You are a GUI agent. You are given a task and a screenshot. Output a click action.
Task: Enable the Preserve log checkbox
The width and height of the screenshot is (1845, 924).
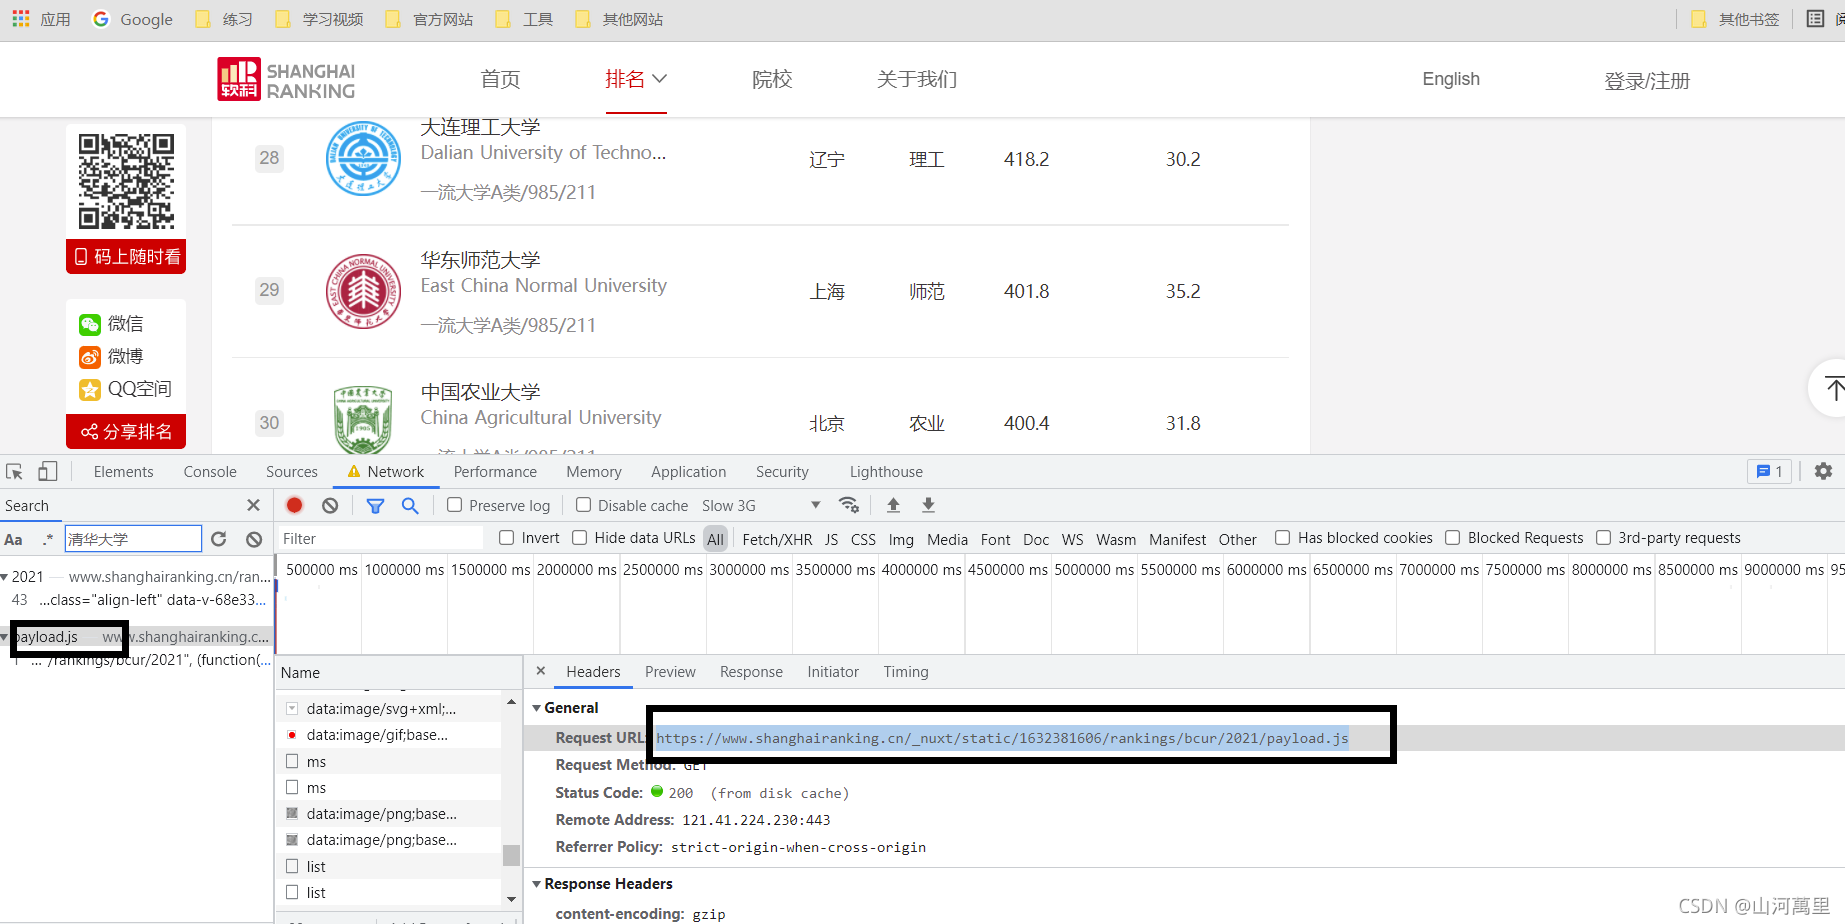pyautogui.click(x=454, y=505)
